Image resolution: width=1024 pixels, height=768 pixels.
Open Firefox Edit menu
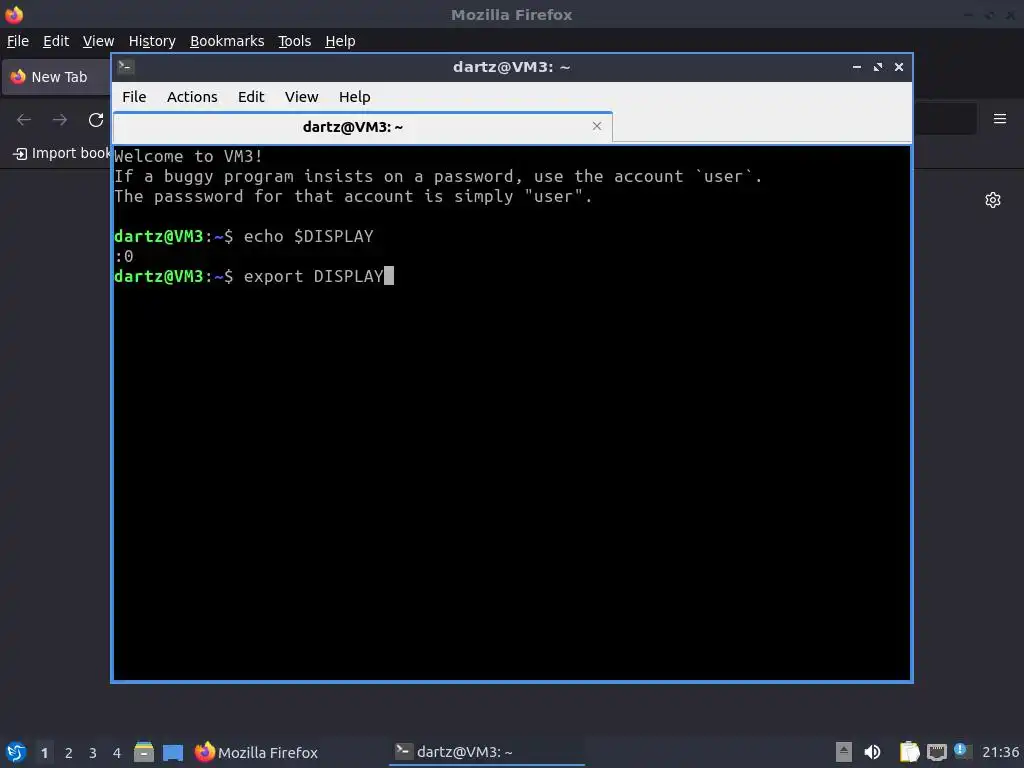56,41
